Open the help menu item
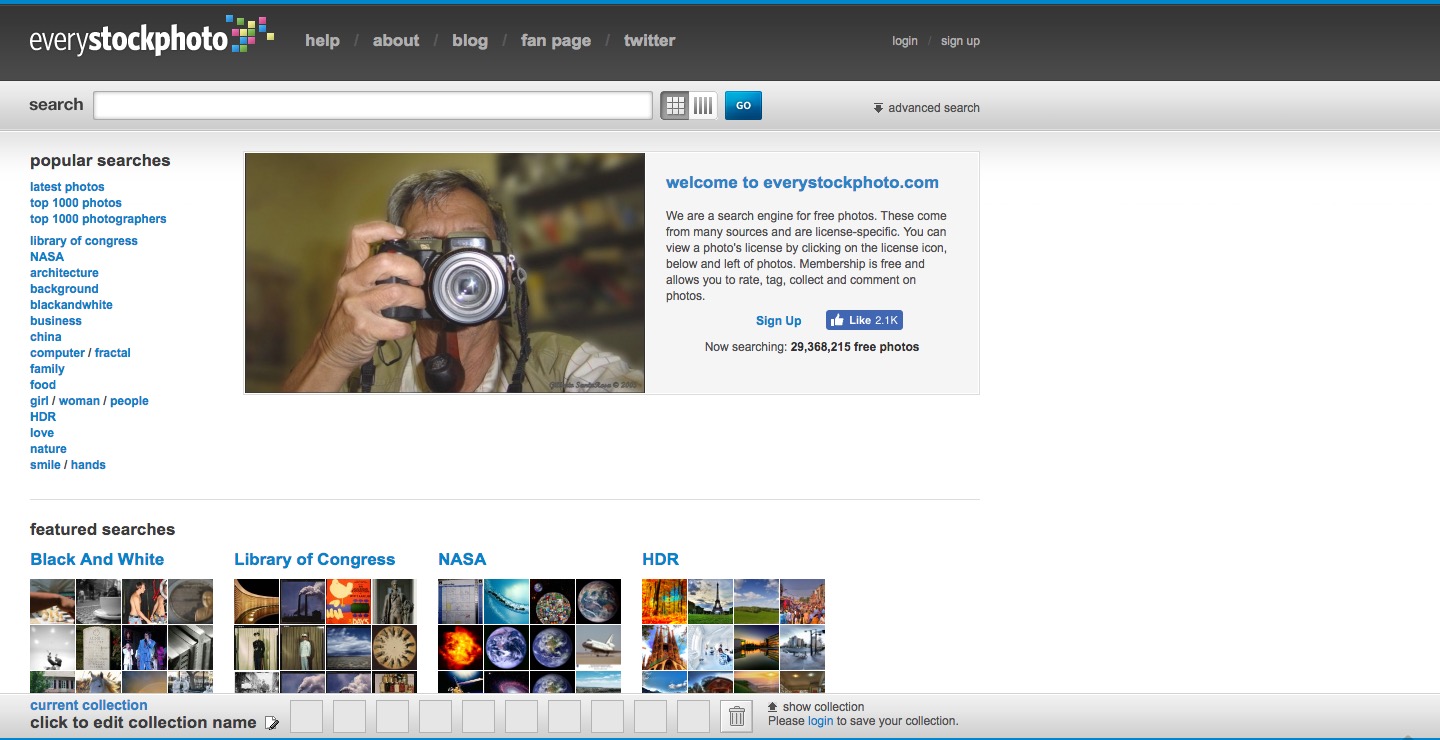The image size is (1440, 740). 322,41
